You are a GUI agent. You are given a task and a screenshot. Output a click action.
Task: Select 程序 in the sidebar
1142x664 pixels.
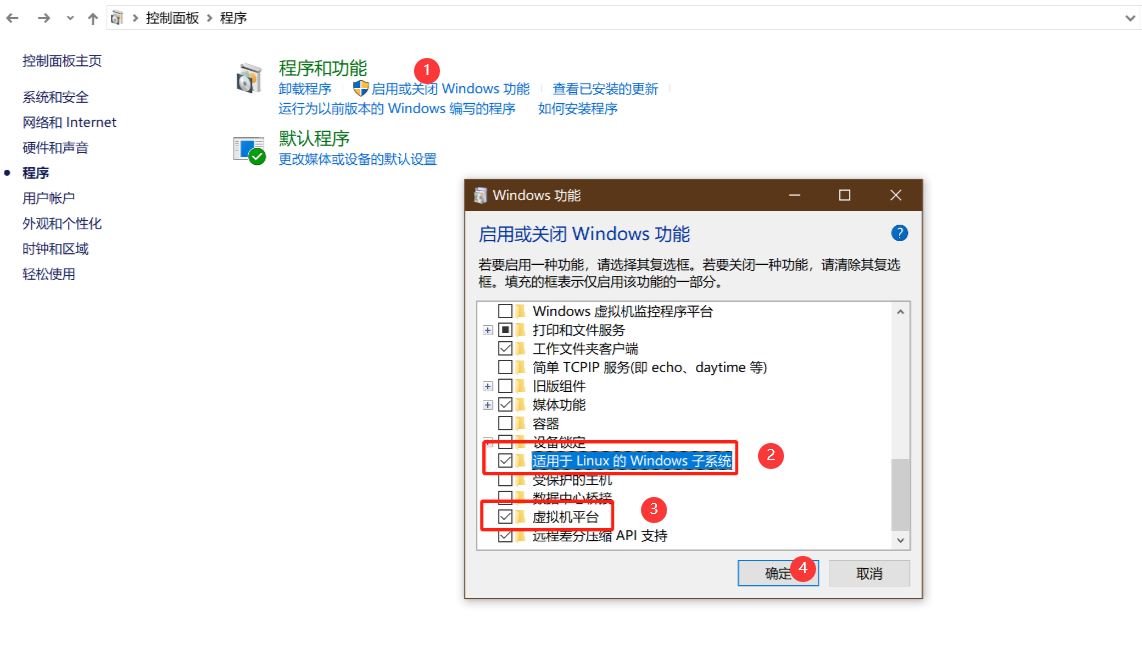tap(36, 173)
